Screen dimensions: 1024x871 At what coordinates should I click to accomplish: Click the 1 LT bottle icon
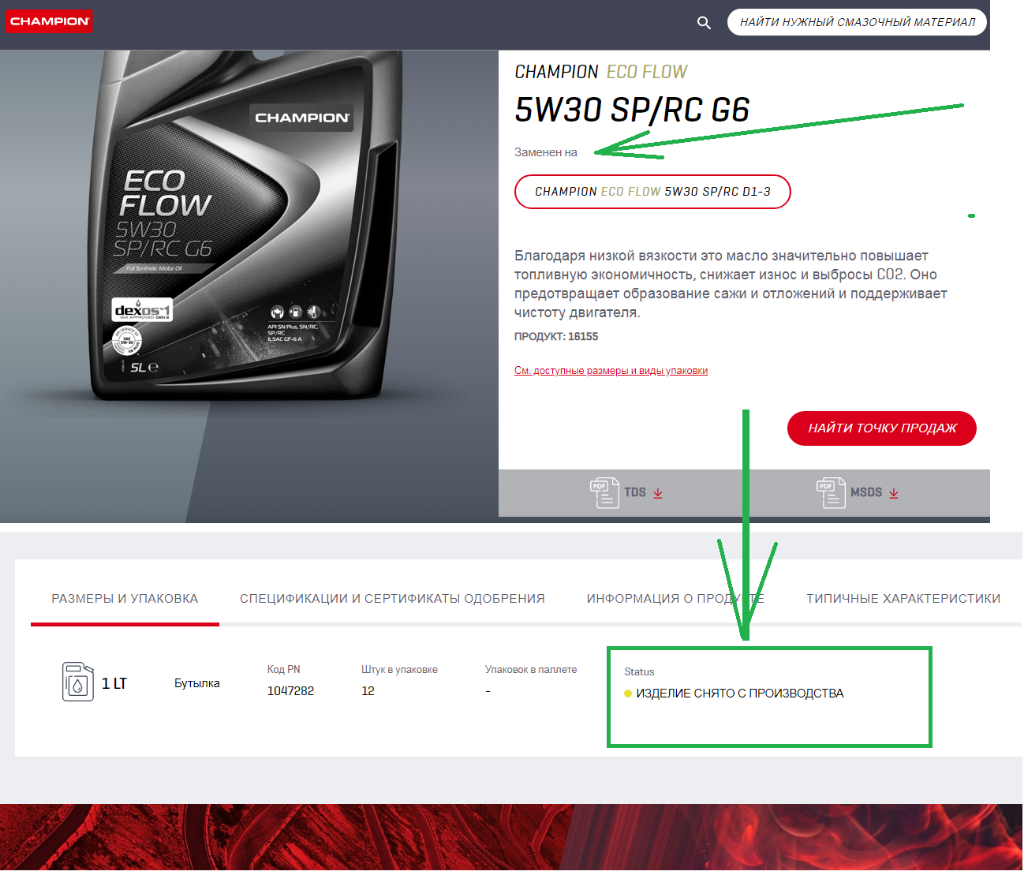78,682
